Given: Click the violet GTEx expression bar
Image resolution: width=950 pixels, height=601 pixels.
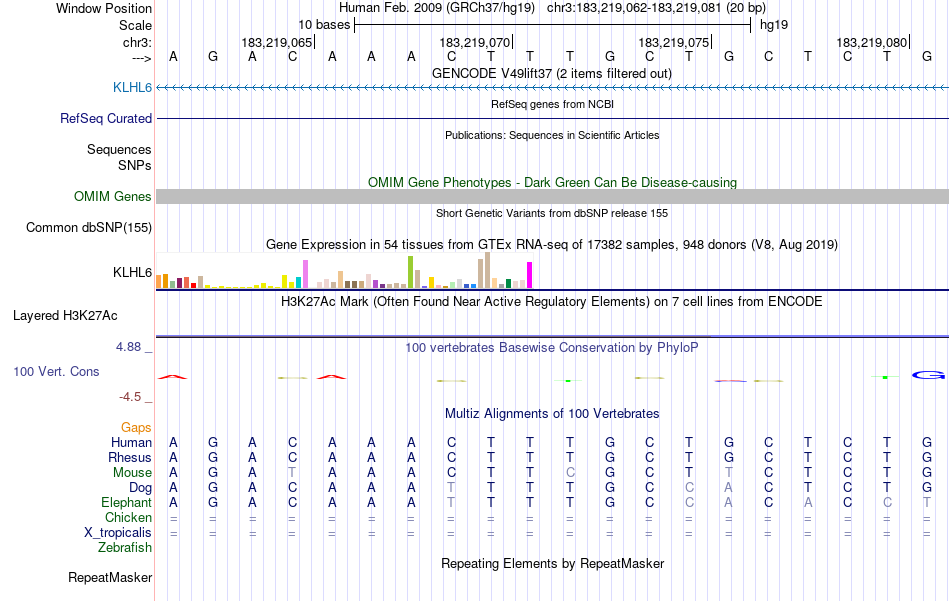Looking at the screenshot, I should point(305,274).
